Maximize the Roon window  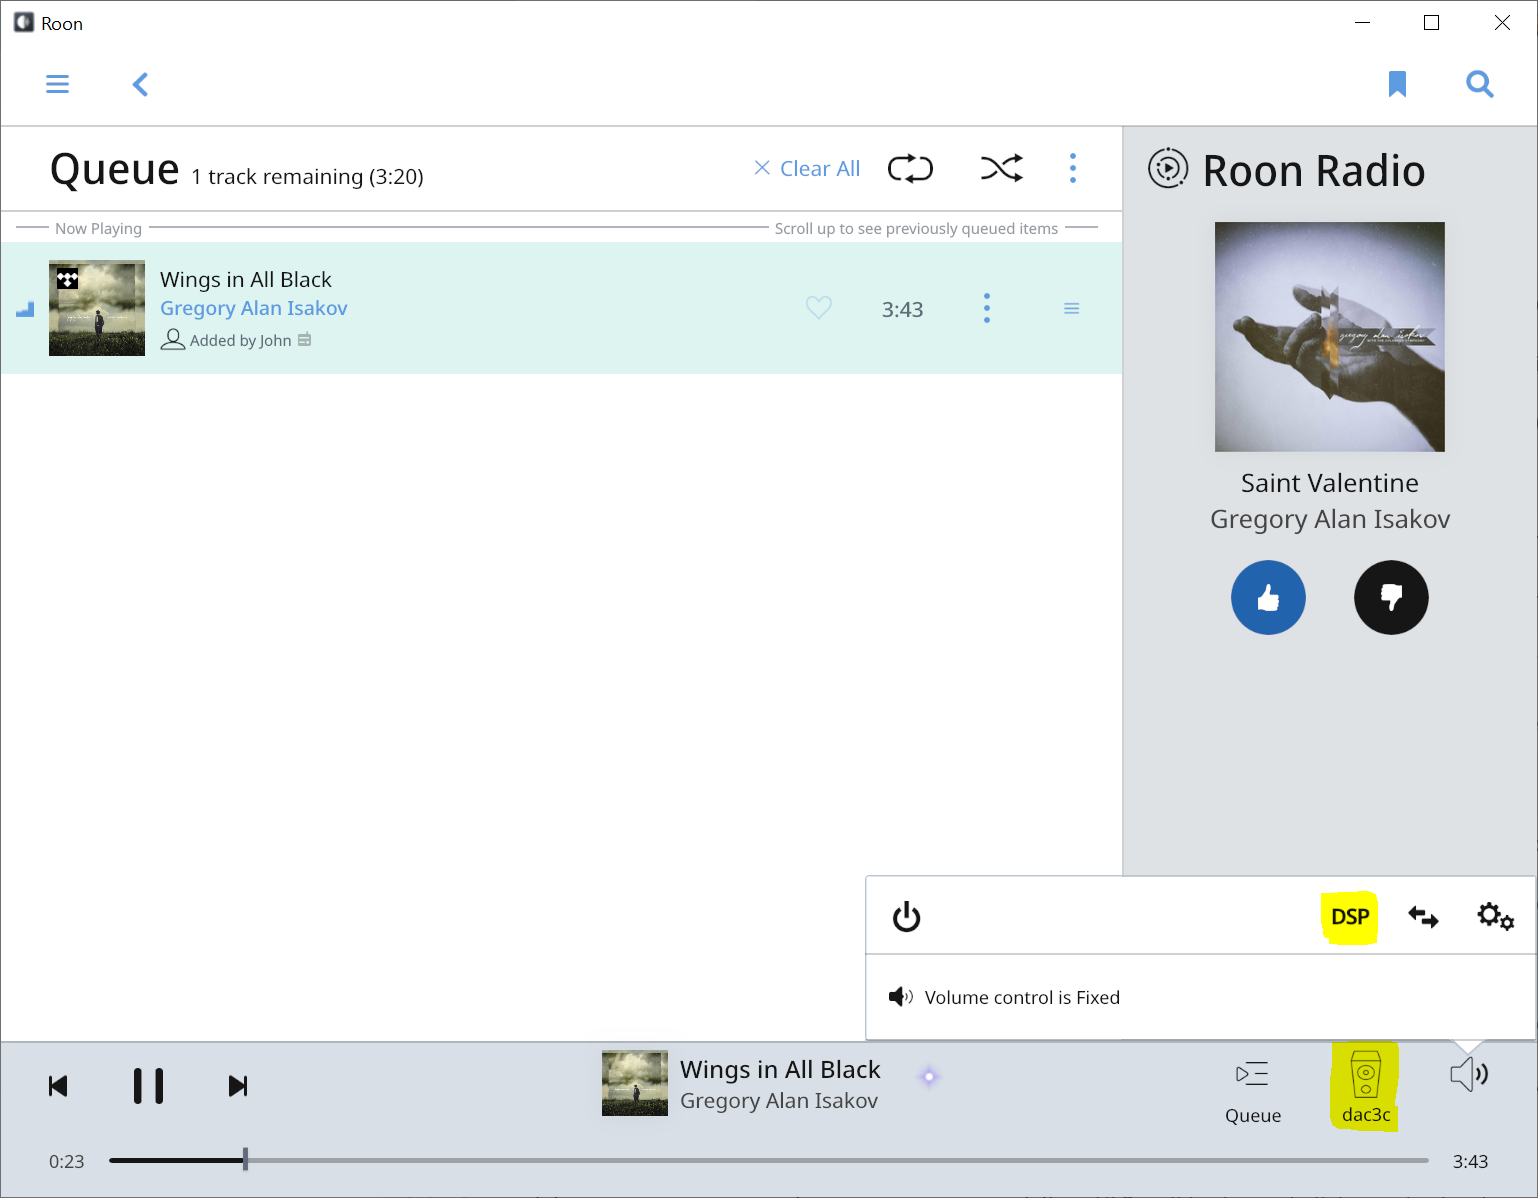pos(1431,23)
